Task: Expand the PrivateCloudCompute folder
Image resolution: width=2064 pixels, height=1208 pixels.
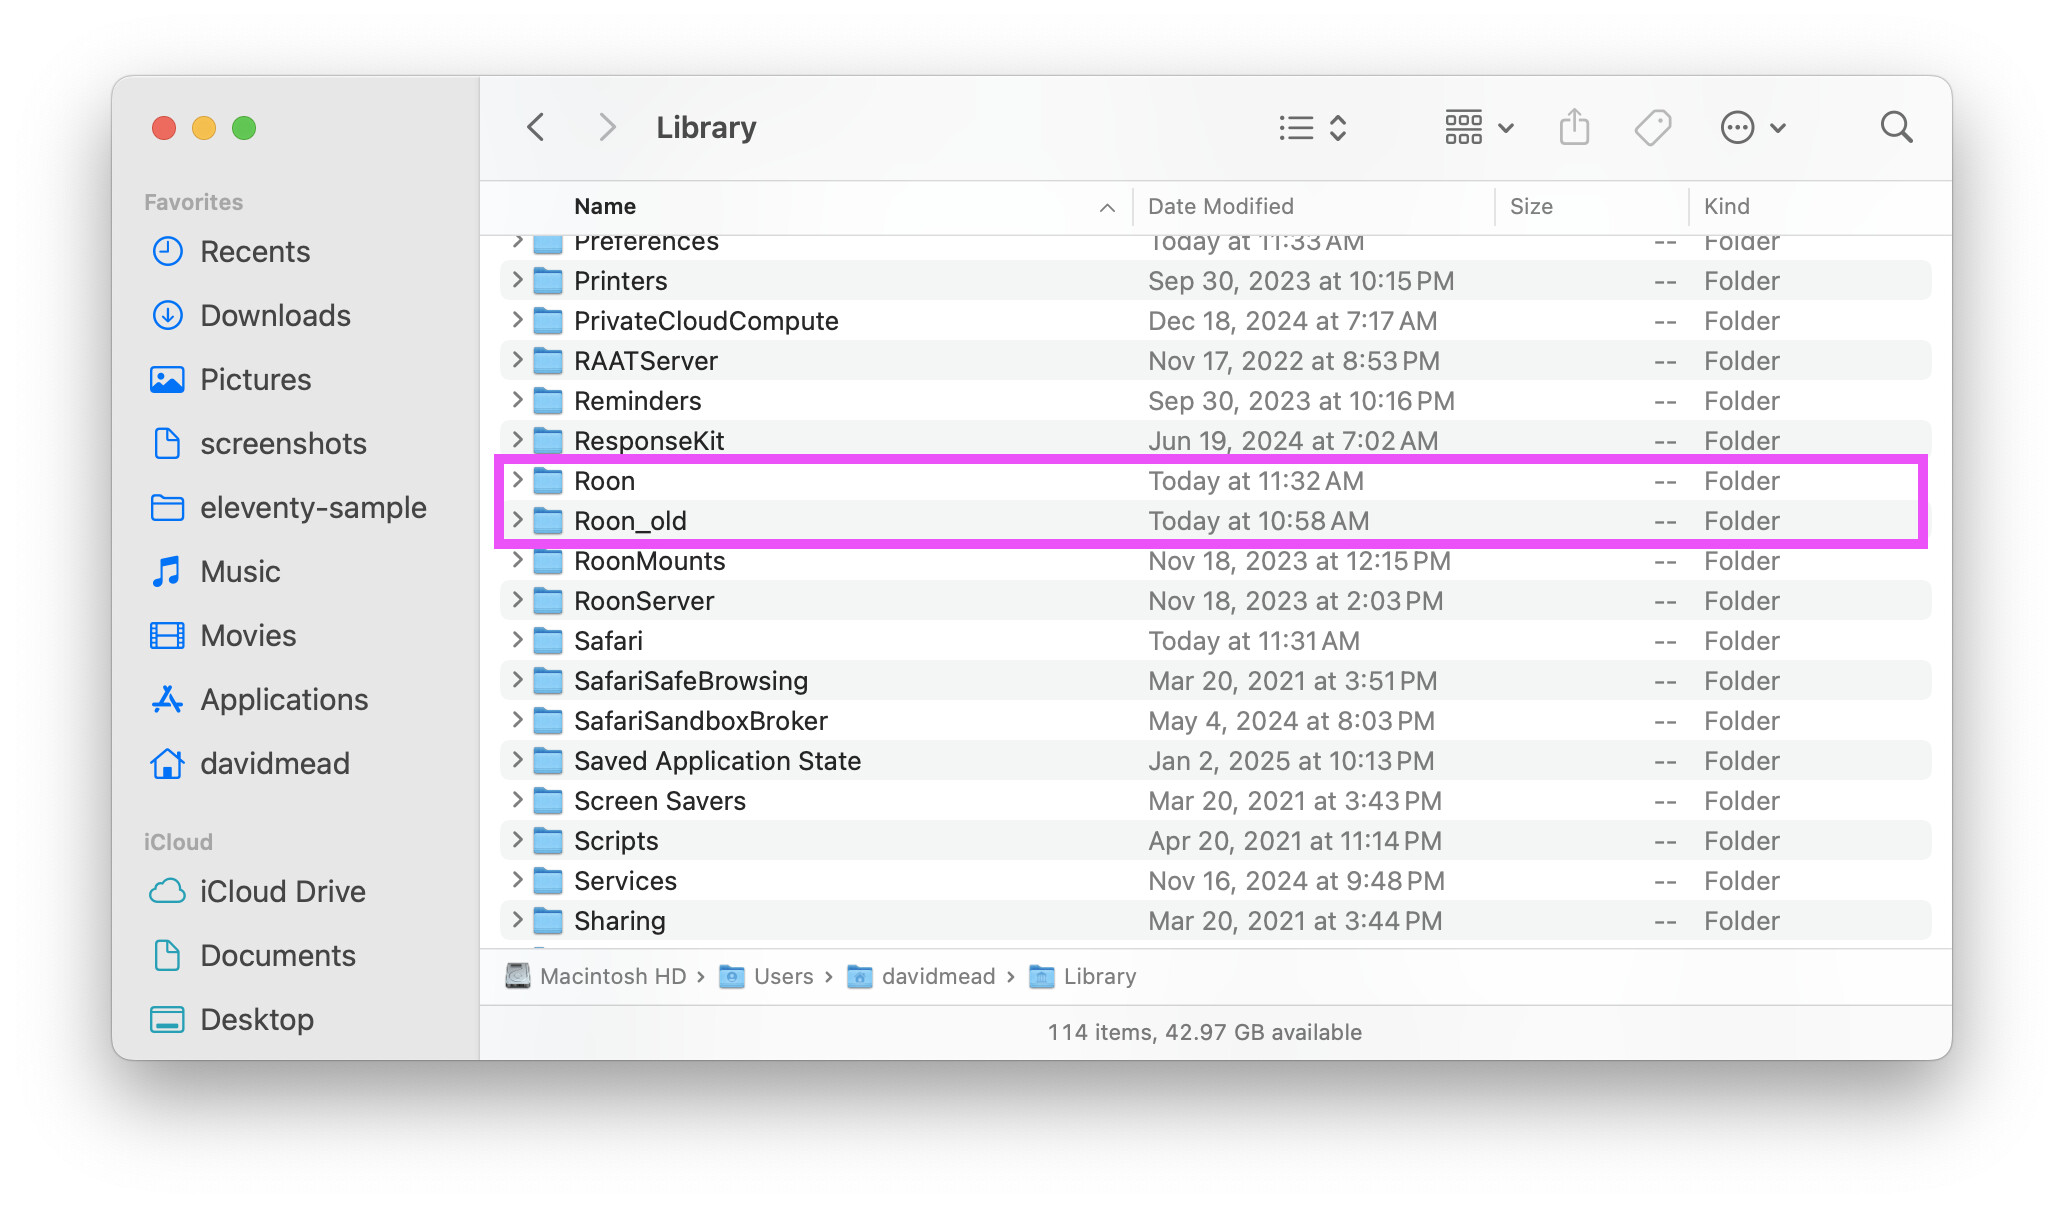Action: pyautogui.click(x=517, y=320)
